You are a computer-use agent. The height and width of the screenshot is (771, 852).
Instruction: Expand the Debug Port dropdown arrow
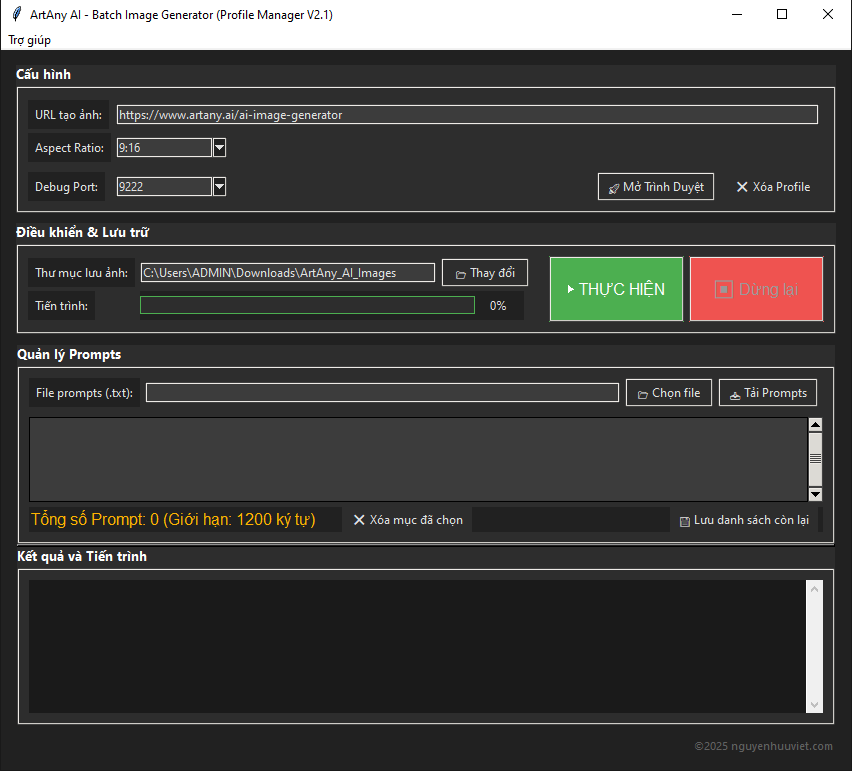coord(220,186)
